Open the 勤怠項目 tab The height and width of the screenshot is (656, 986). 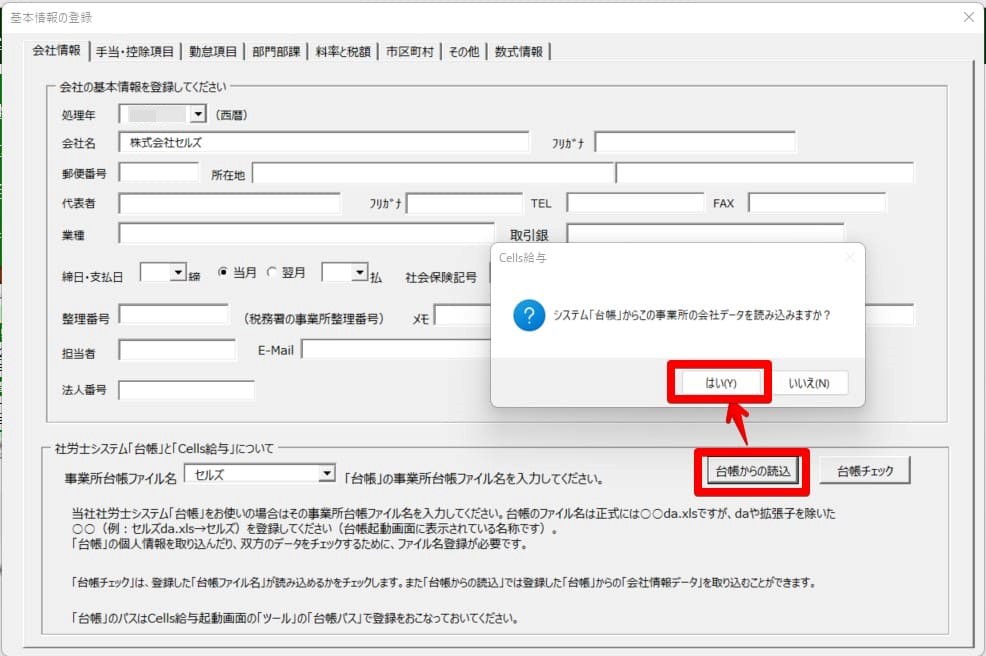coord(213,52)
